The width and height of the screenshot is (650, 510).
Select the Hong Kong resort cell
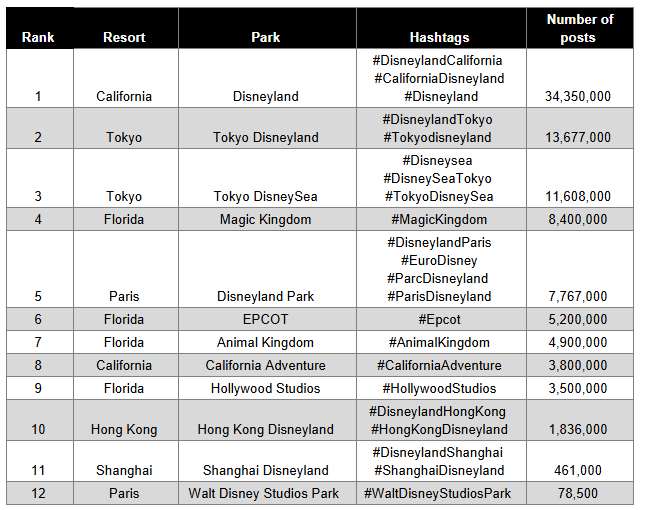click(126, 420)
